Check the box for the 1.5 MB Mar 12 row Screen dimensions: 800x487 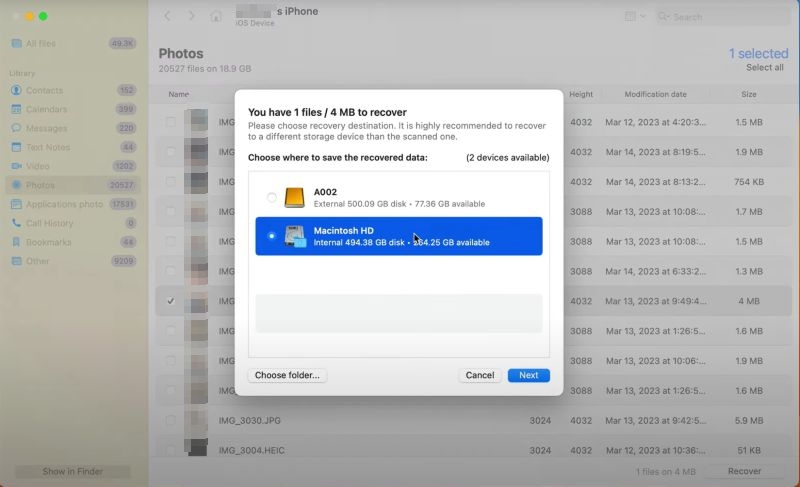(170, 122)
